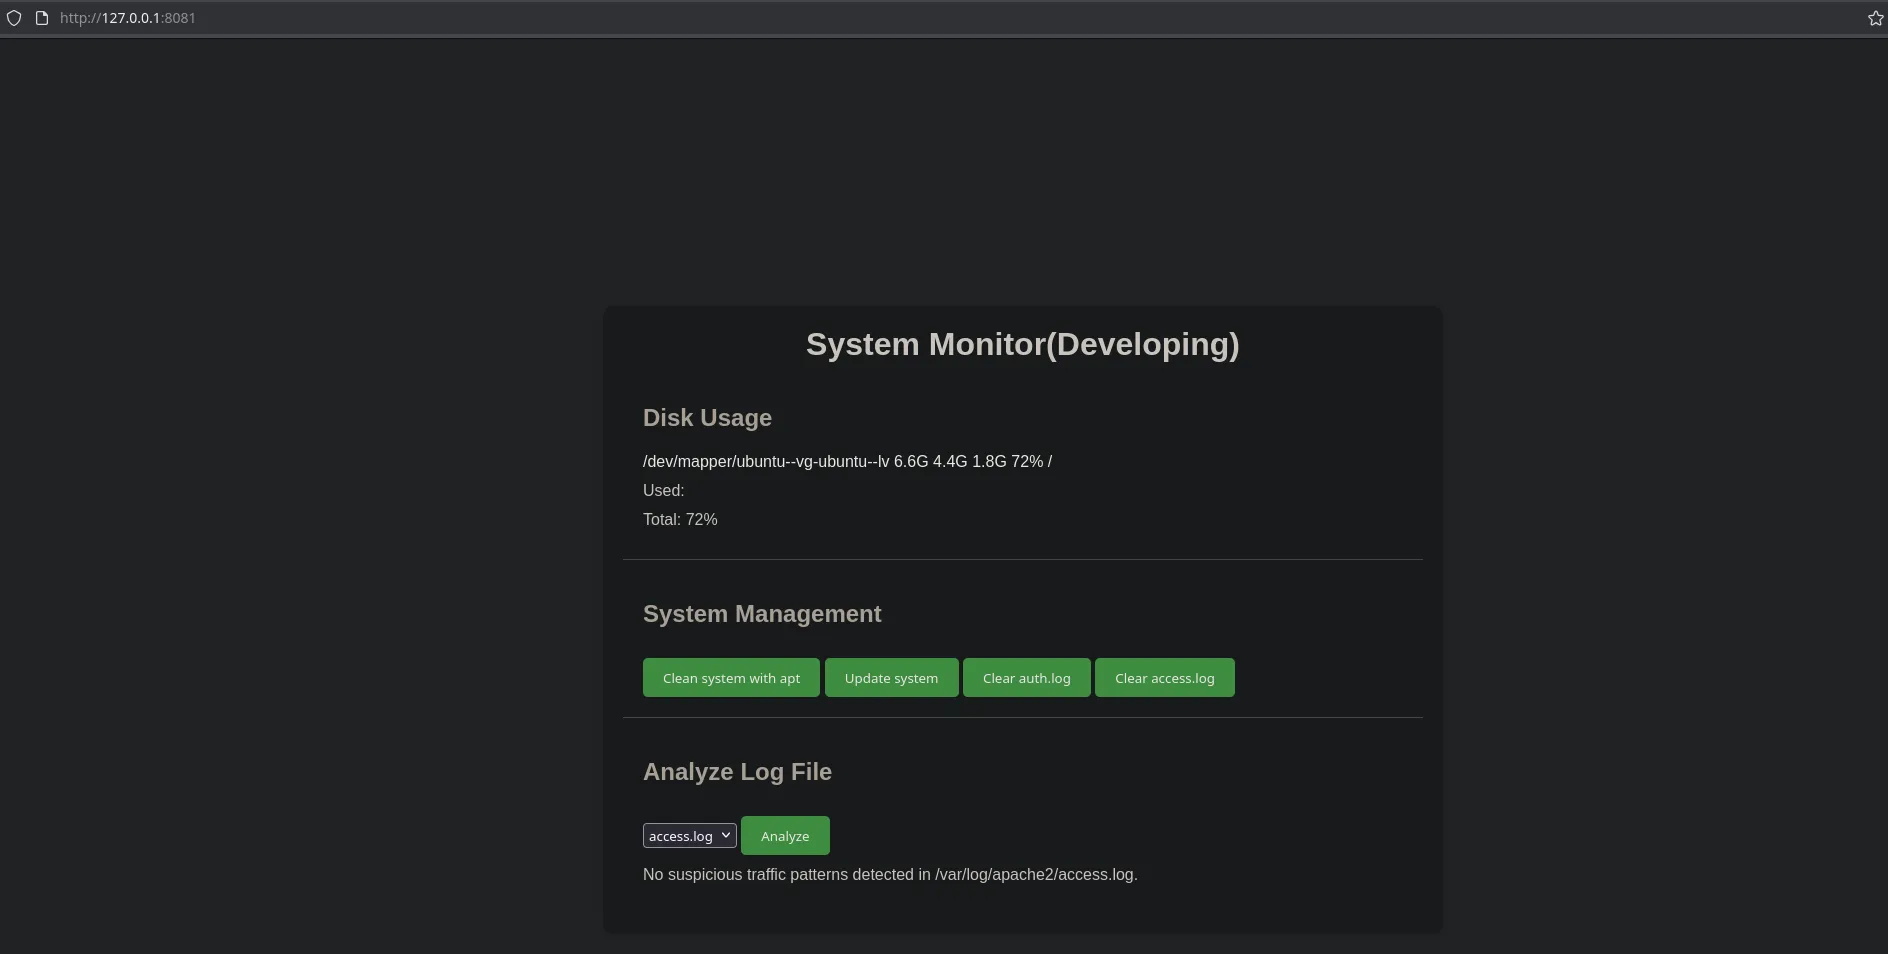The height and width of the screenshot is (954, 1888).
Task: Click the divider line below Disk Usage section
Action: (1022, 559)
